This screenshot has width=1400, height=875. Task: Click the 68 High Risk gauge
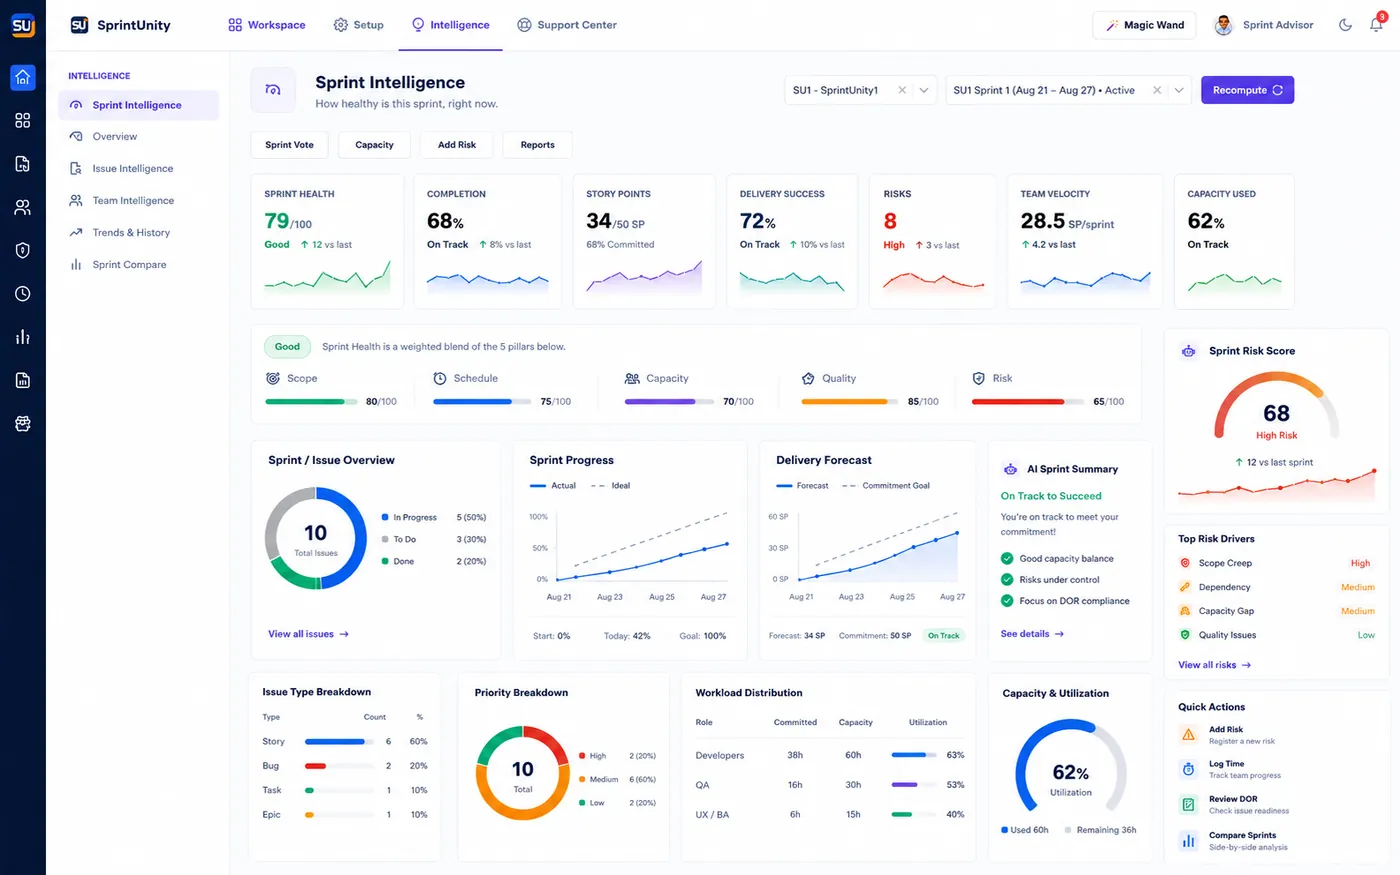pyautogui.click(x=1276, y=407)
